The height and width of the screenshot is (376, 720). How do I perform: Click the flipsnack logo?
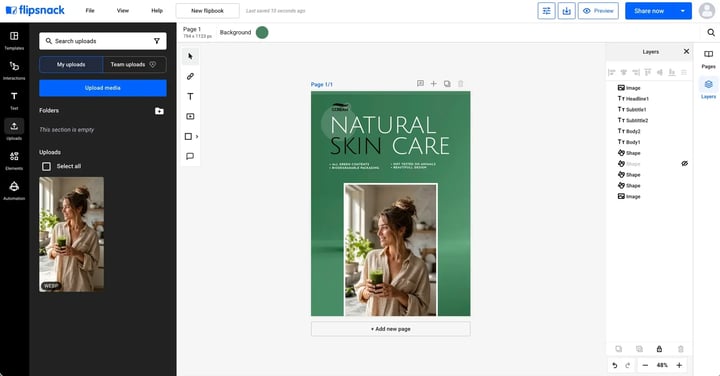[35, 11]
